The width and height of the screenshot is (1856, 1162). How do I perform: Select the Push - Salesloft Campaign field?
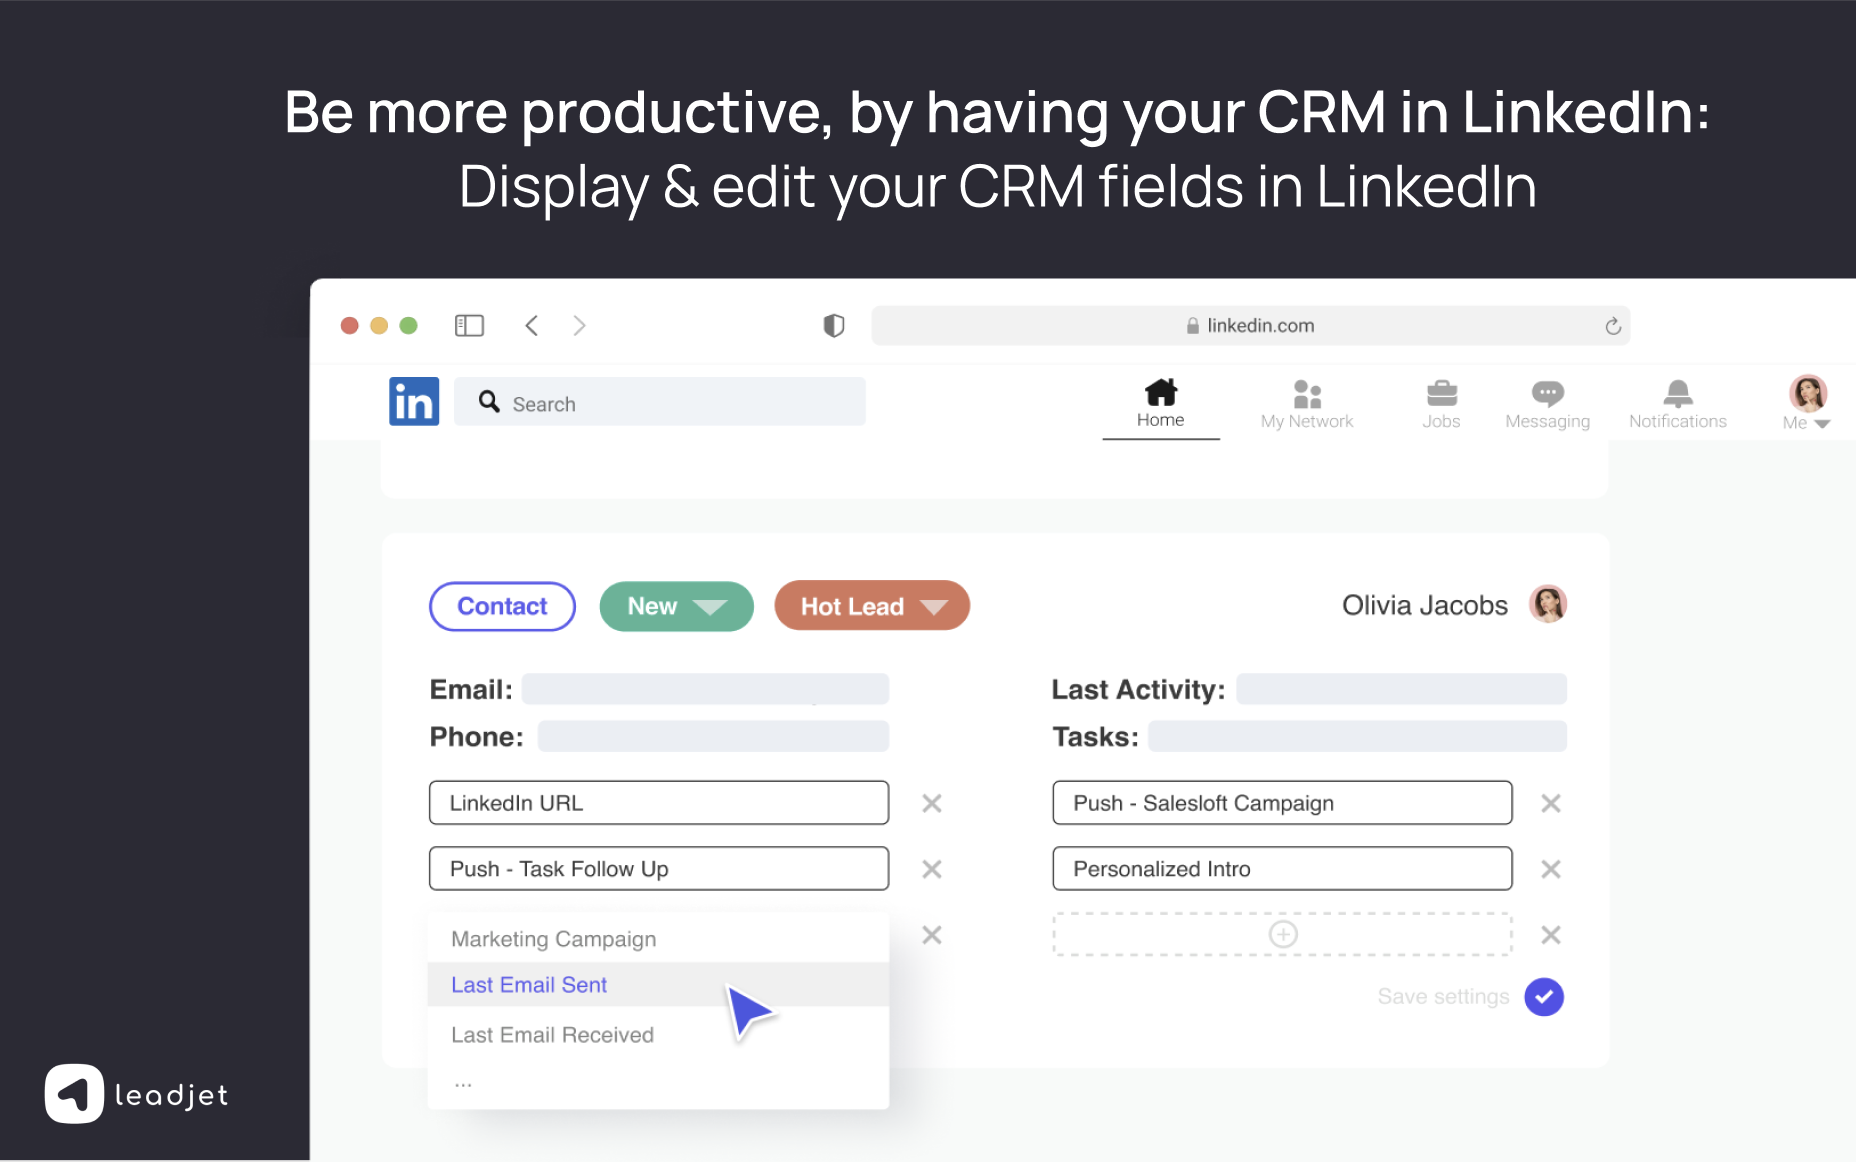[1282, 803]
